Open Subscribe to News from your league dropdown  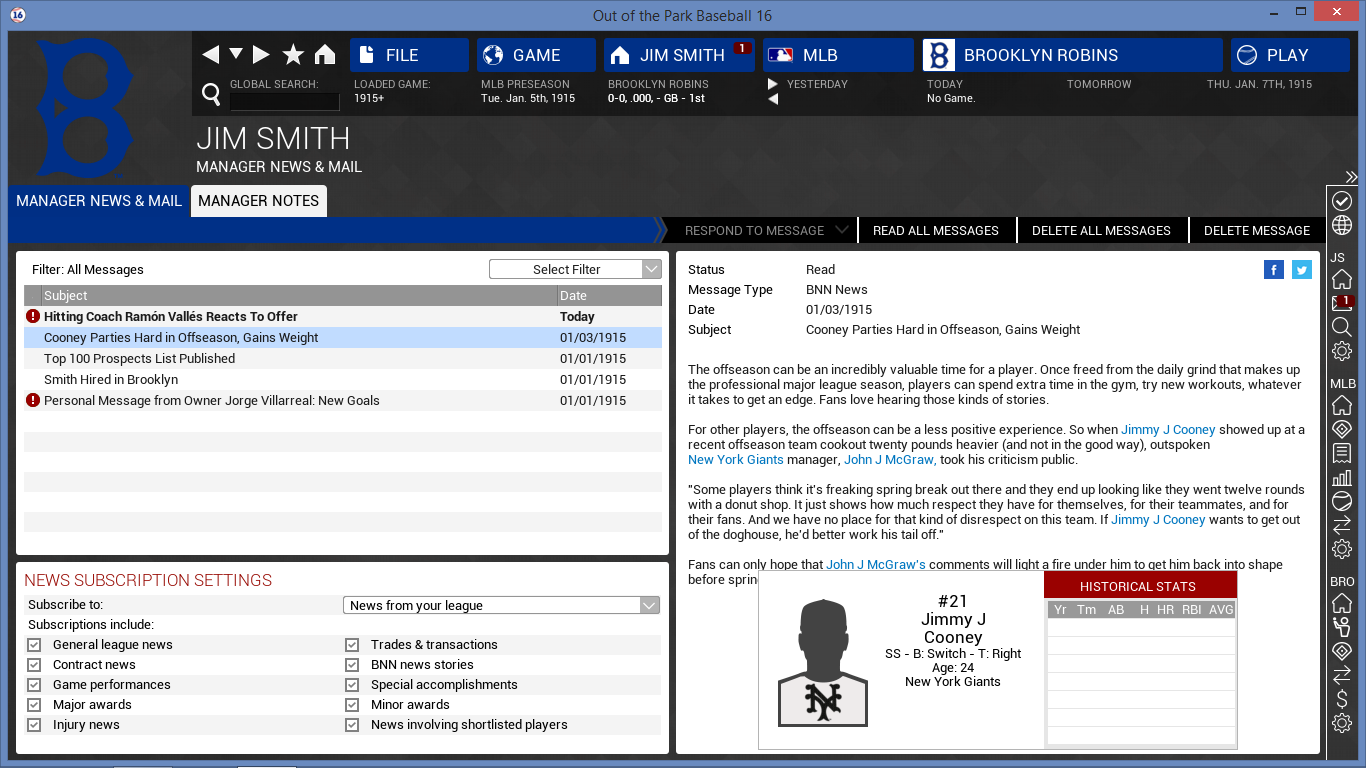click(501, 605)
